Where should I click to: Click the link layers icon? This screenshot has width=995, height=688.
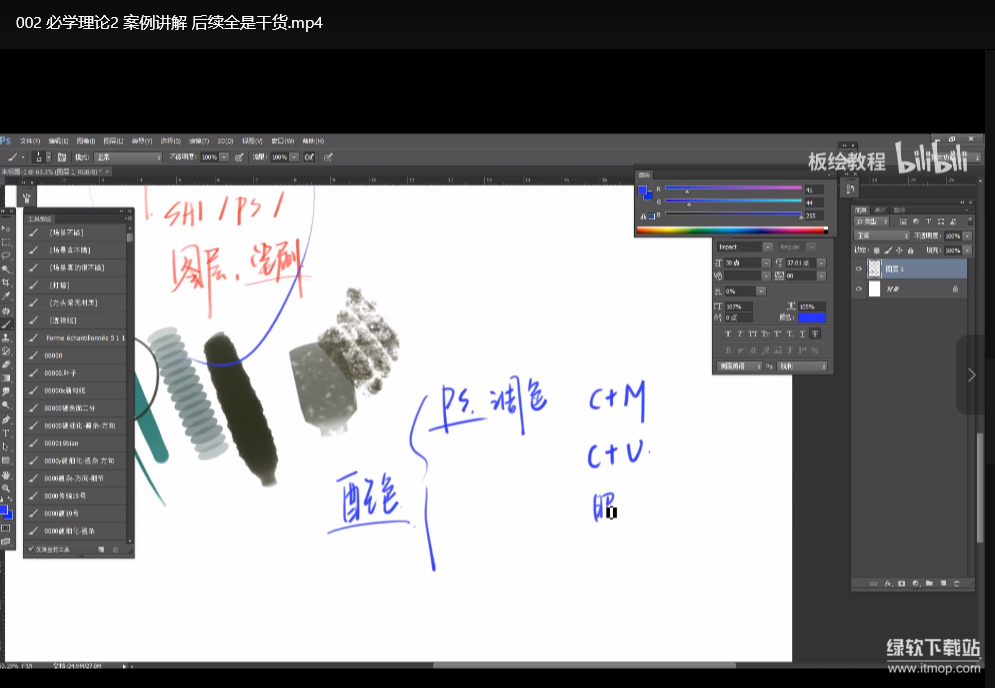[874, 583]
